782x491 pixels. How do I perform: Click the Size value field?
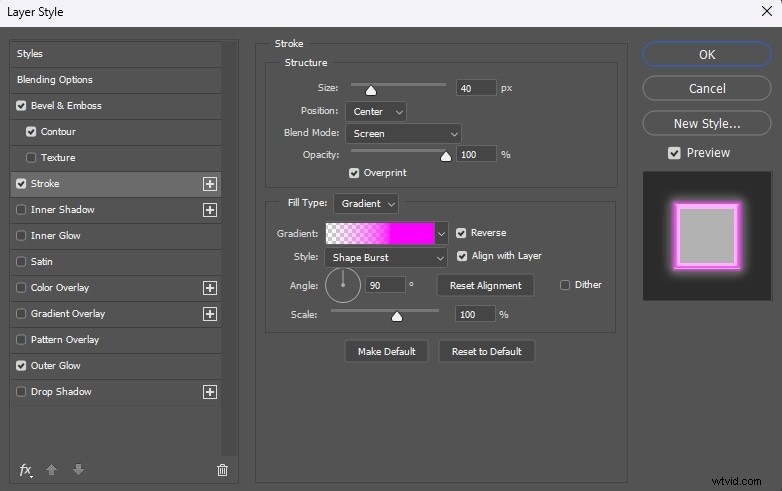[476, 88]
